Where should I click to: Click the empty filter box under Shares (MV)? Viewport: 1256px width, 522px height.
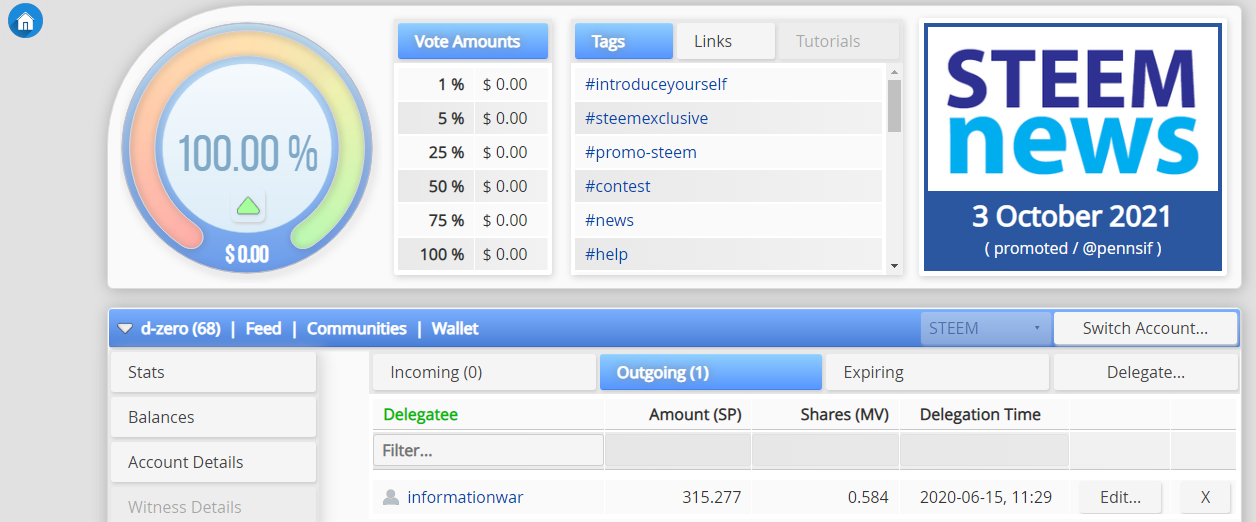[825, 450]
